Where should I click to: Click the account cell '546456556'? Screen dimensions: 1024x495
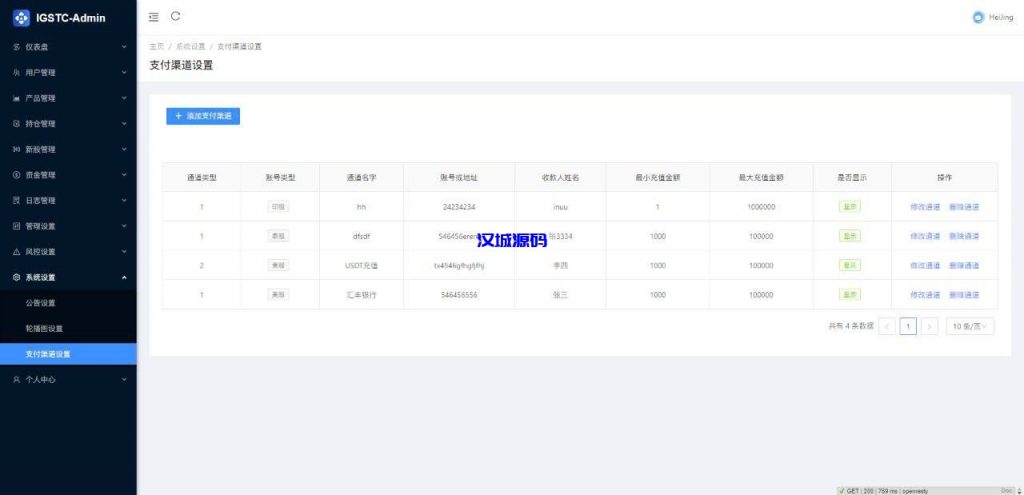pos(458,295)
